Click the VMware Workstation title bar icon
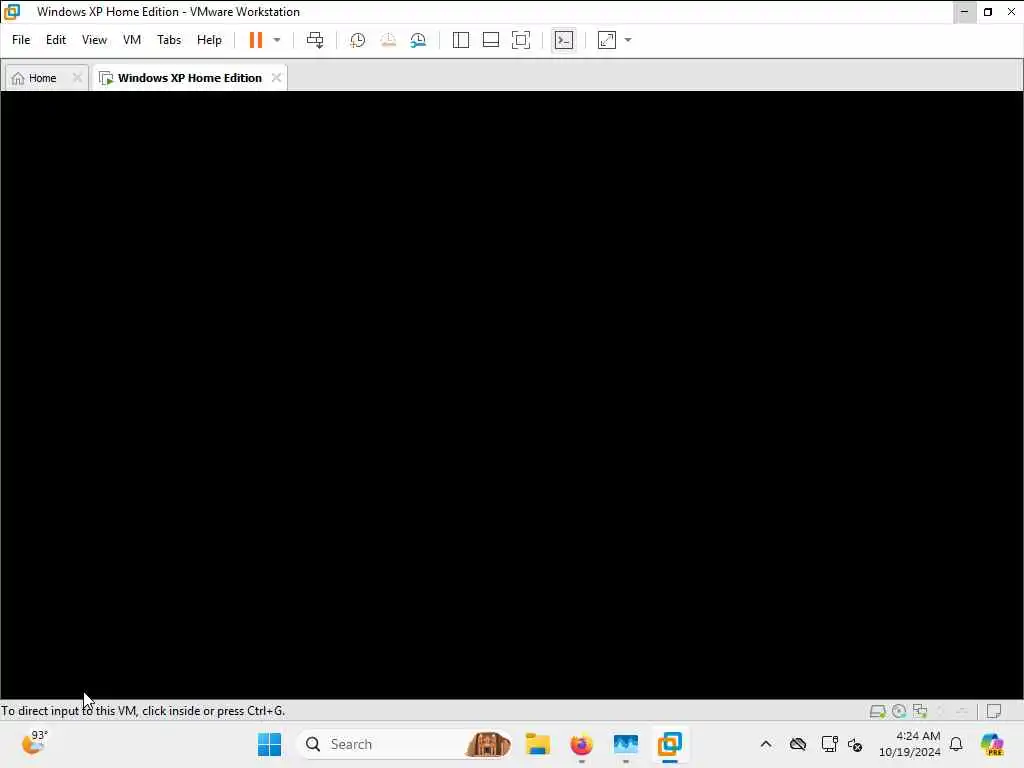Screen dimensions: 1024x768 [12, 12]
